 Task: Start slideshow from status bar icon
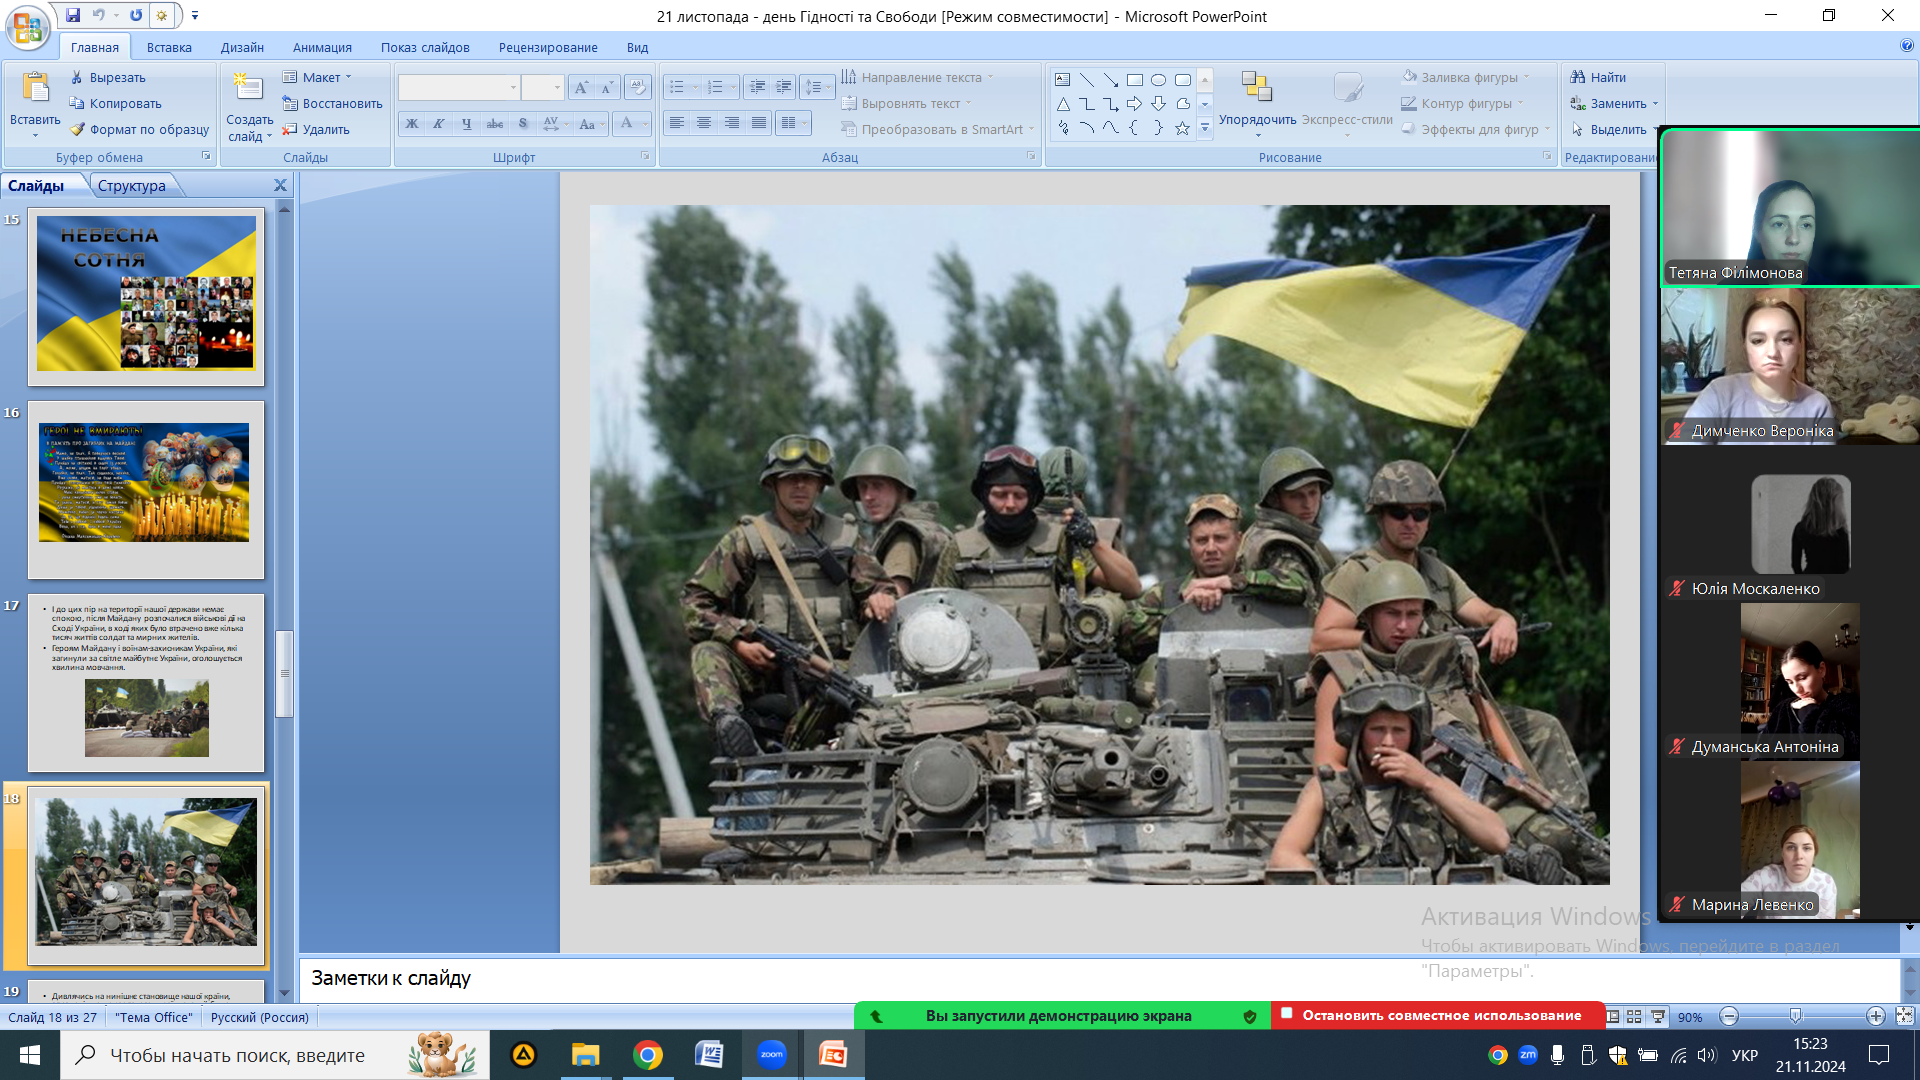click(1658, 1016)
